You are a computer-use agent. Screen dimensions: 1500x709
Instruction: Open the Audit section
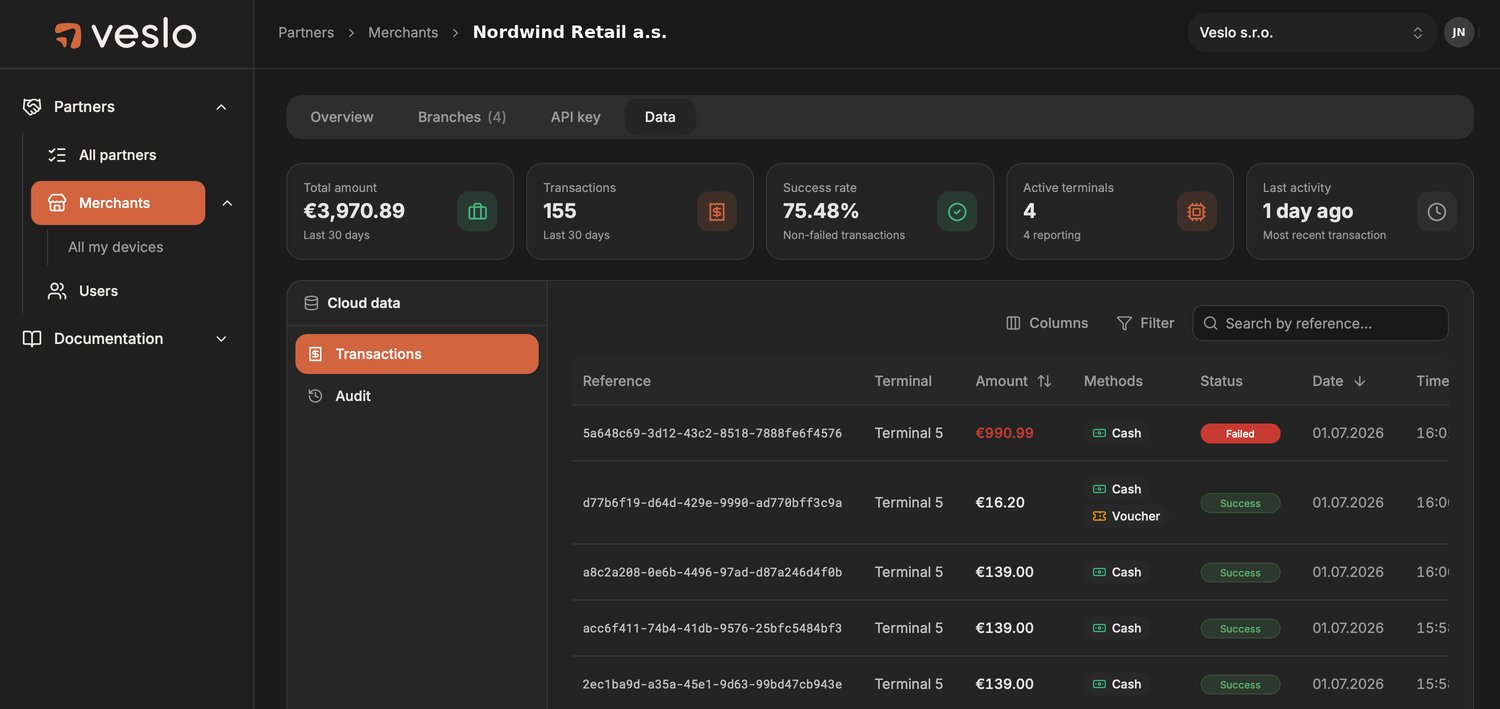point(417,396)
